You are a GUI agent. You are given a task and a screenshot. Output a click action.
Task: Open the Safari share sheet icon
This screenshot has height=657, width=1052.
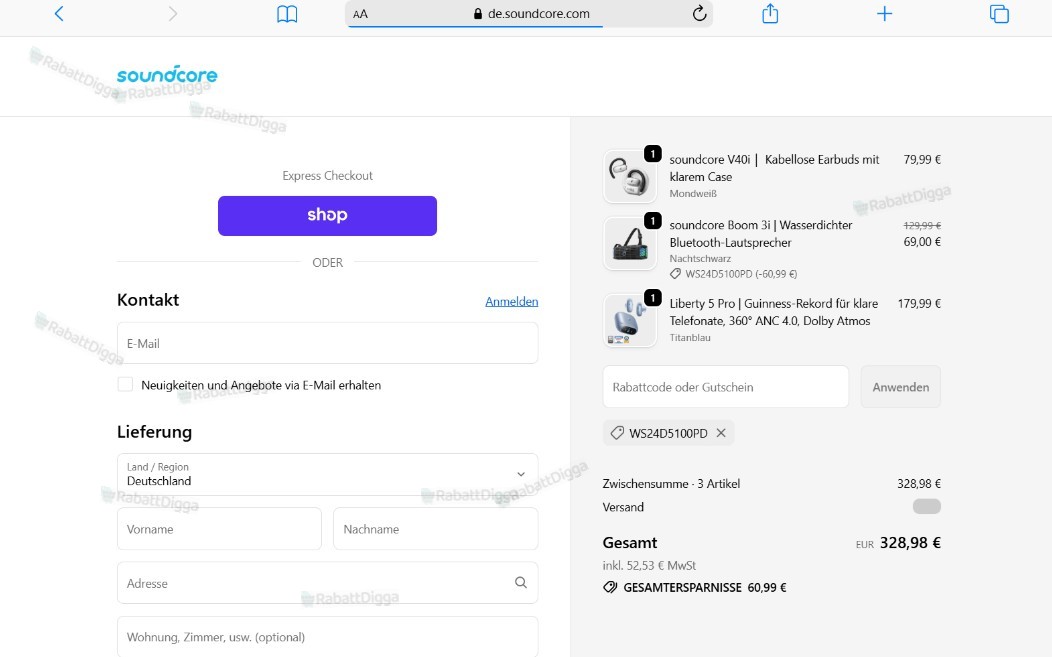[770, 13]
